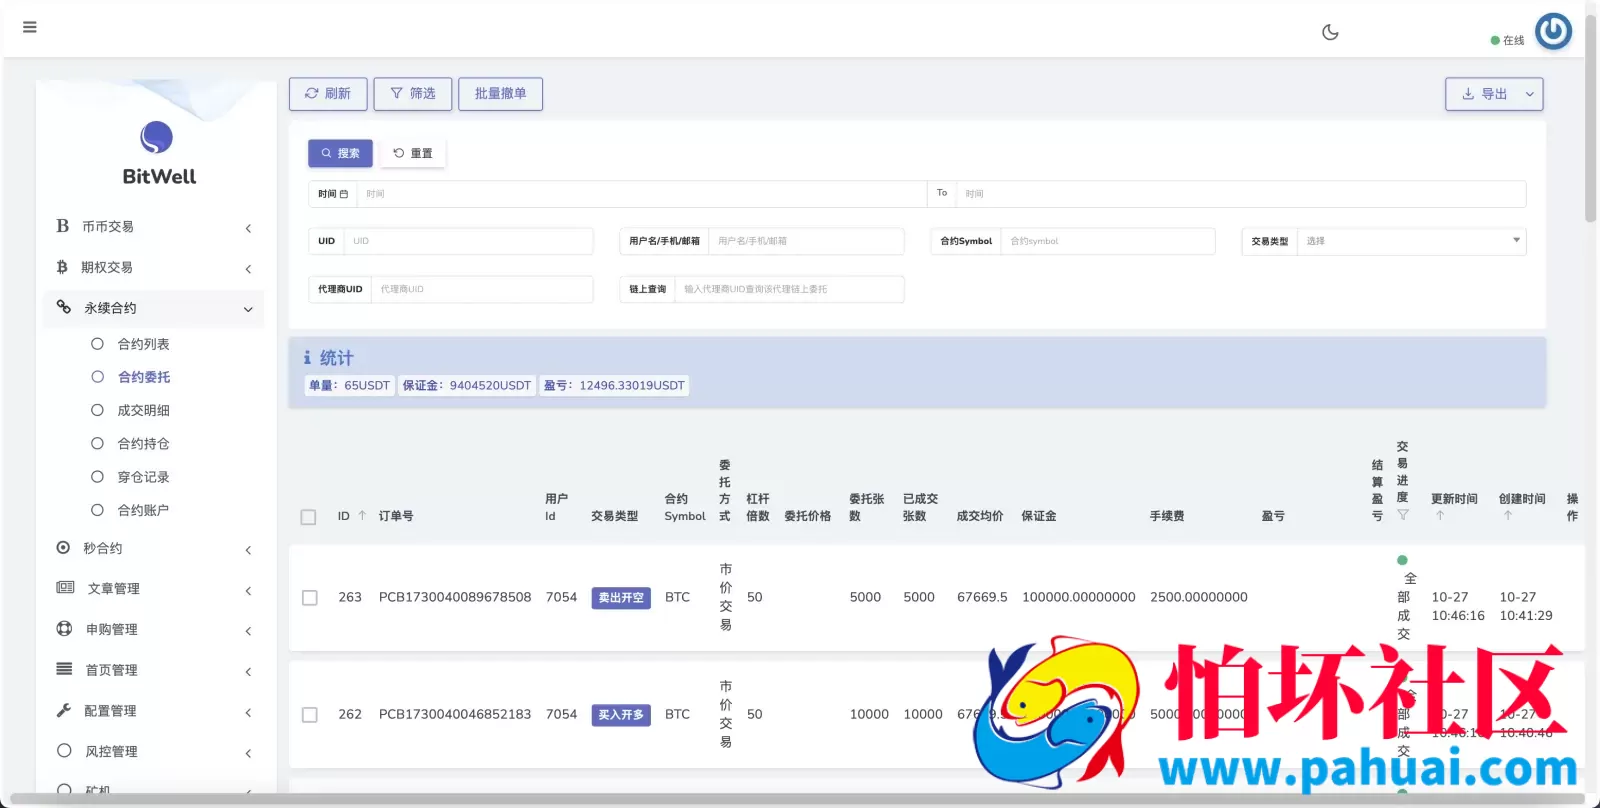Click the 盈亏 12496.33019USDT statistic
Viewport: 1600px width, 808px height.
click(x=614, y=385)
